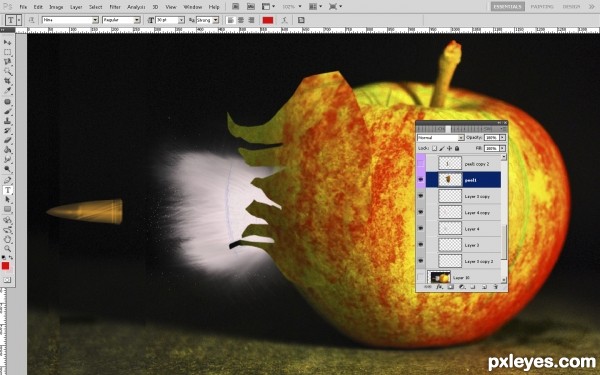Select the Eyedropper tool

7,91
